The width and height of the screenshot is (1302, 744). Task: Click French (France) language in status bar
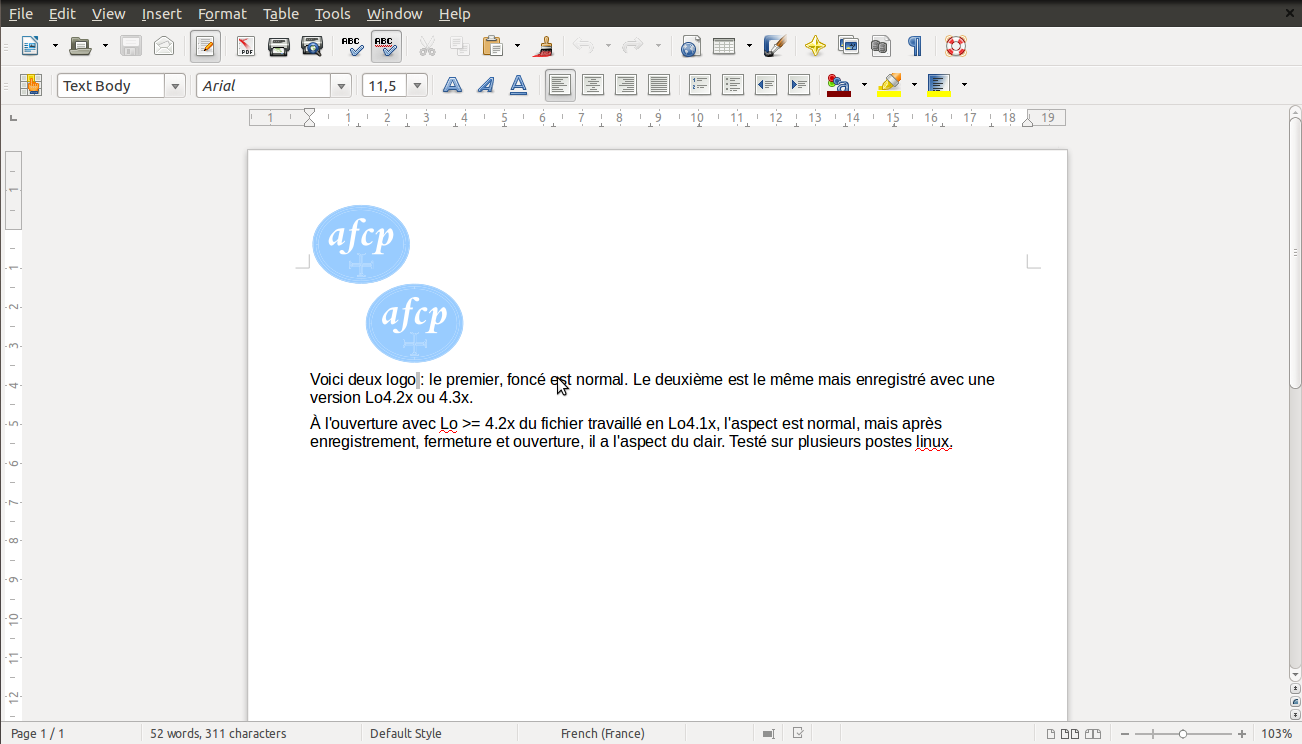pyautogui.click(x=602, y=733)
